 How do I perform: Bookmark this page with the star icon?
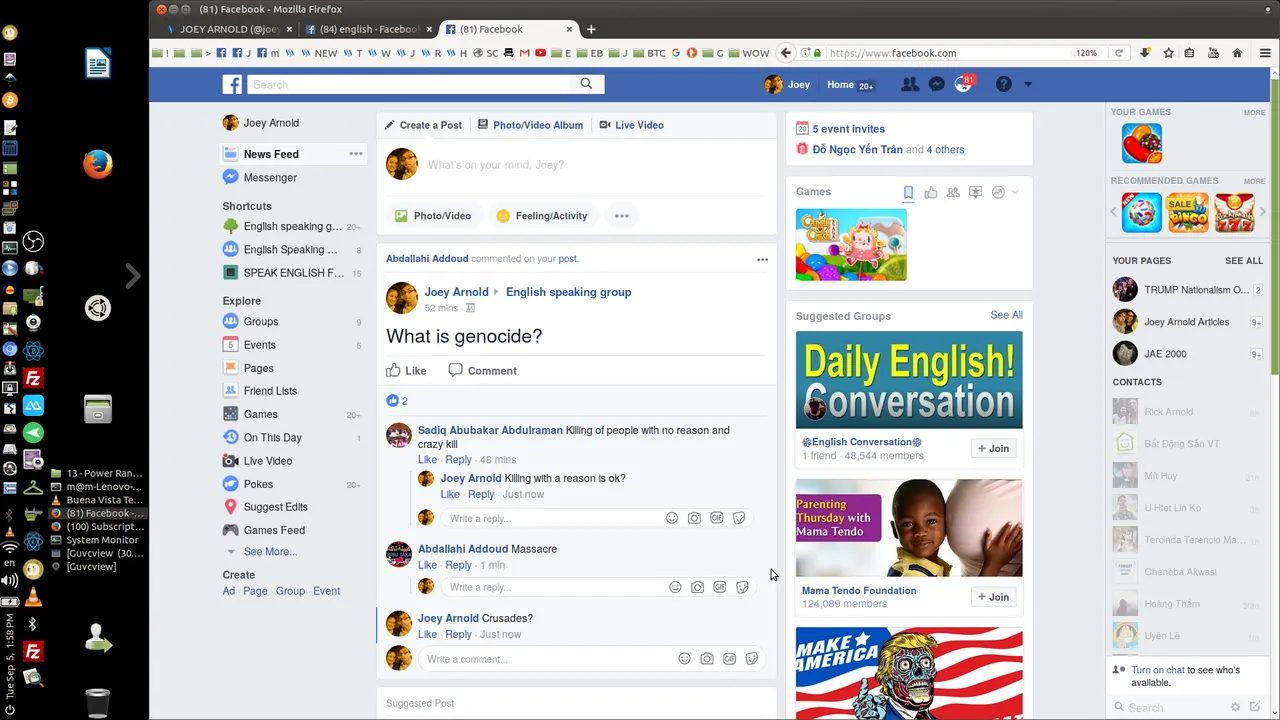click(1168, 53)
